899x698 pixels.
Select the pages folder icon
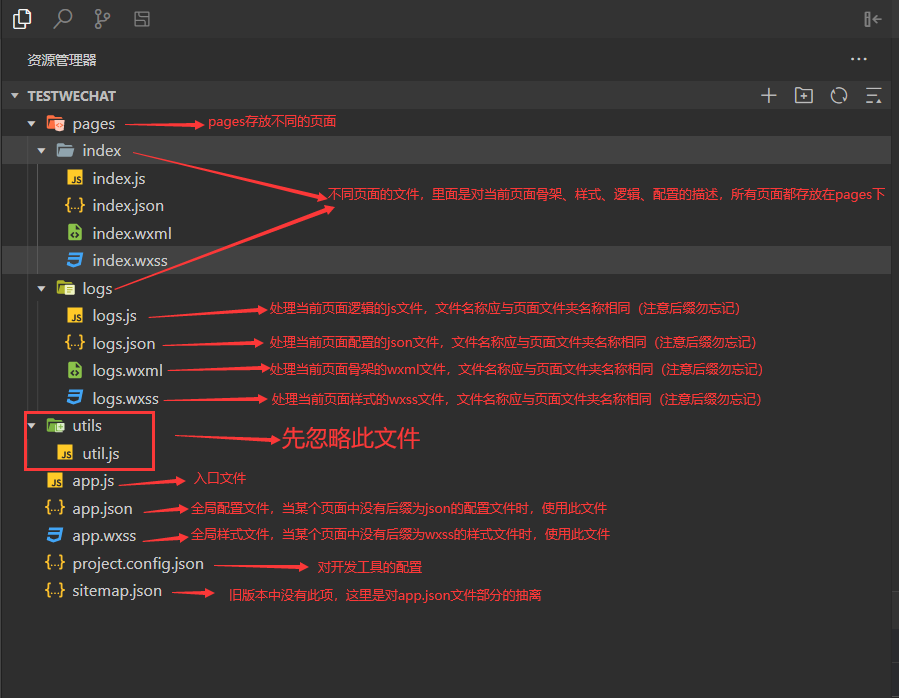[x=56, y=123]
